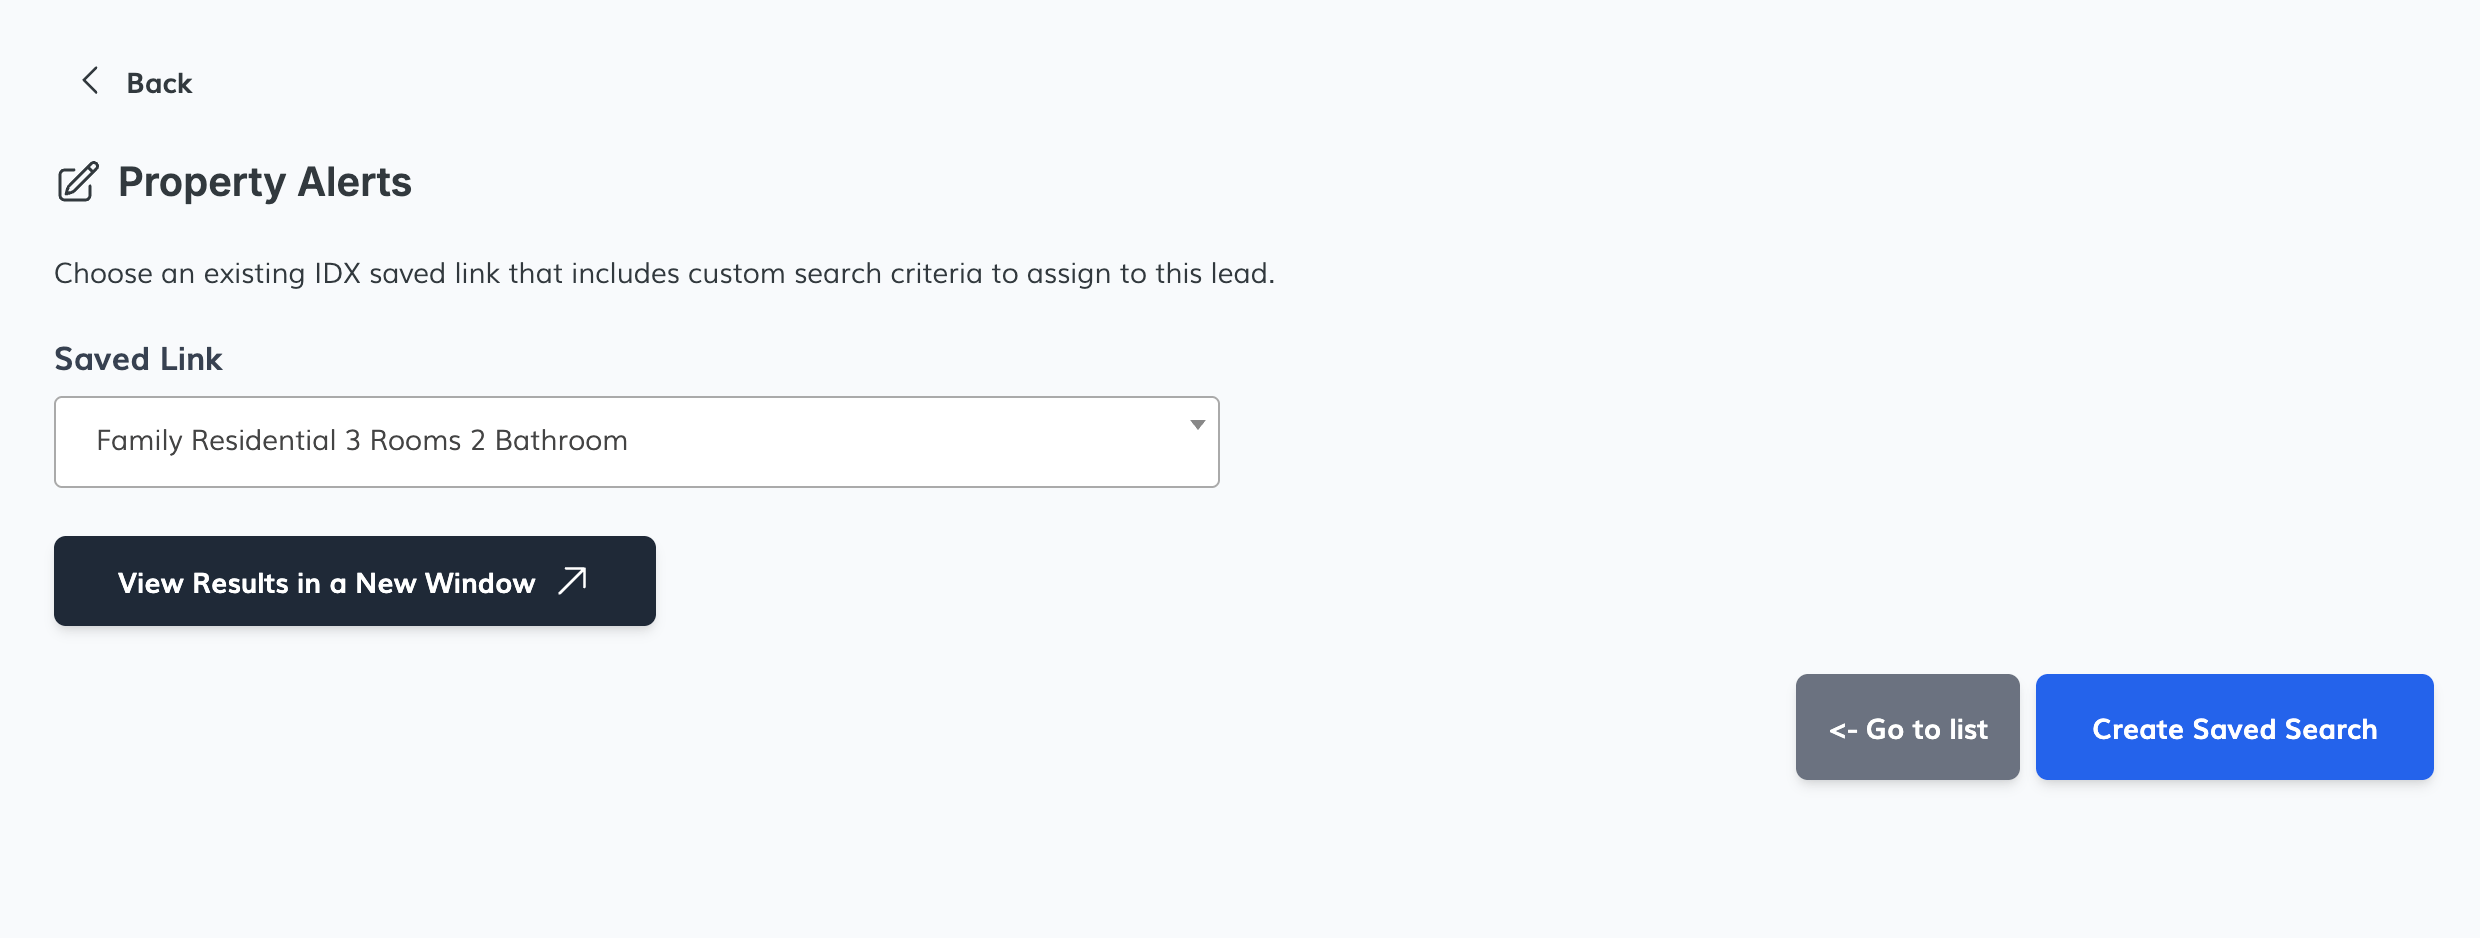The width and height of the screenshot is (2480, 938).
Task: Click the Saved Link field label
Action: coord(138,359)
